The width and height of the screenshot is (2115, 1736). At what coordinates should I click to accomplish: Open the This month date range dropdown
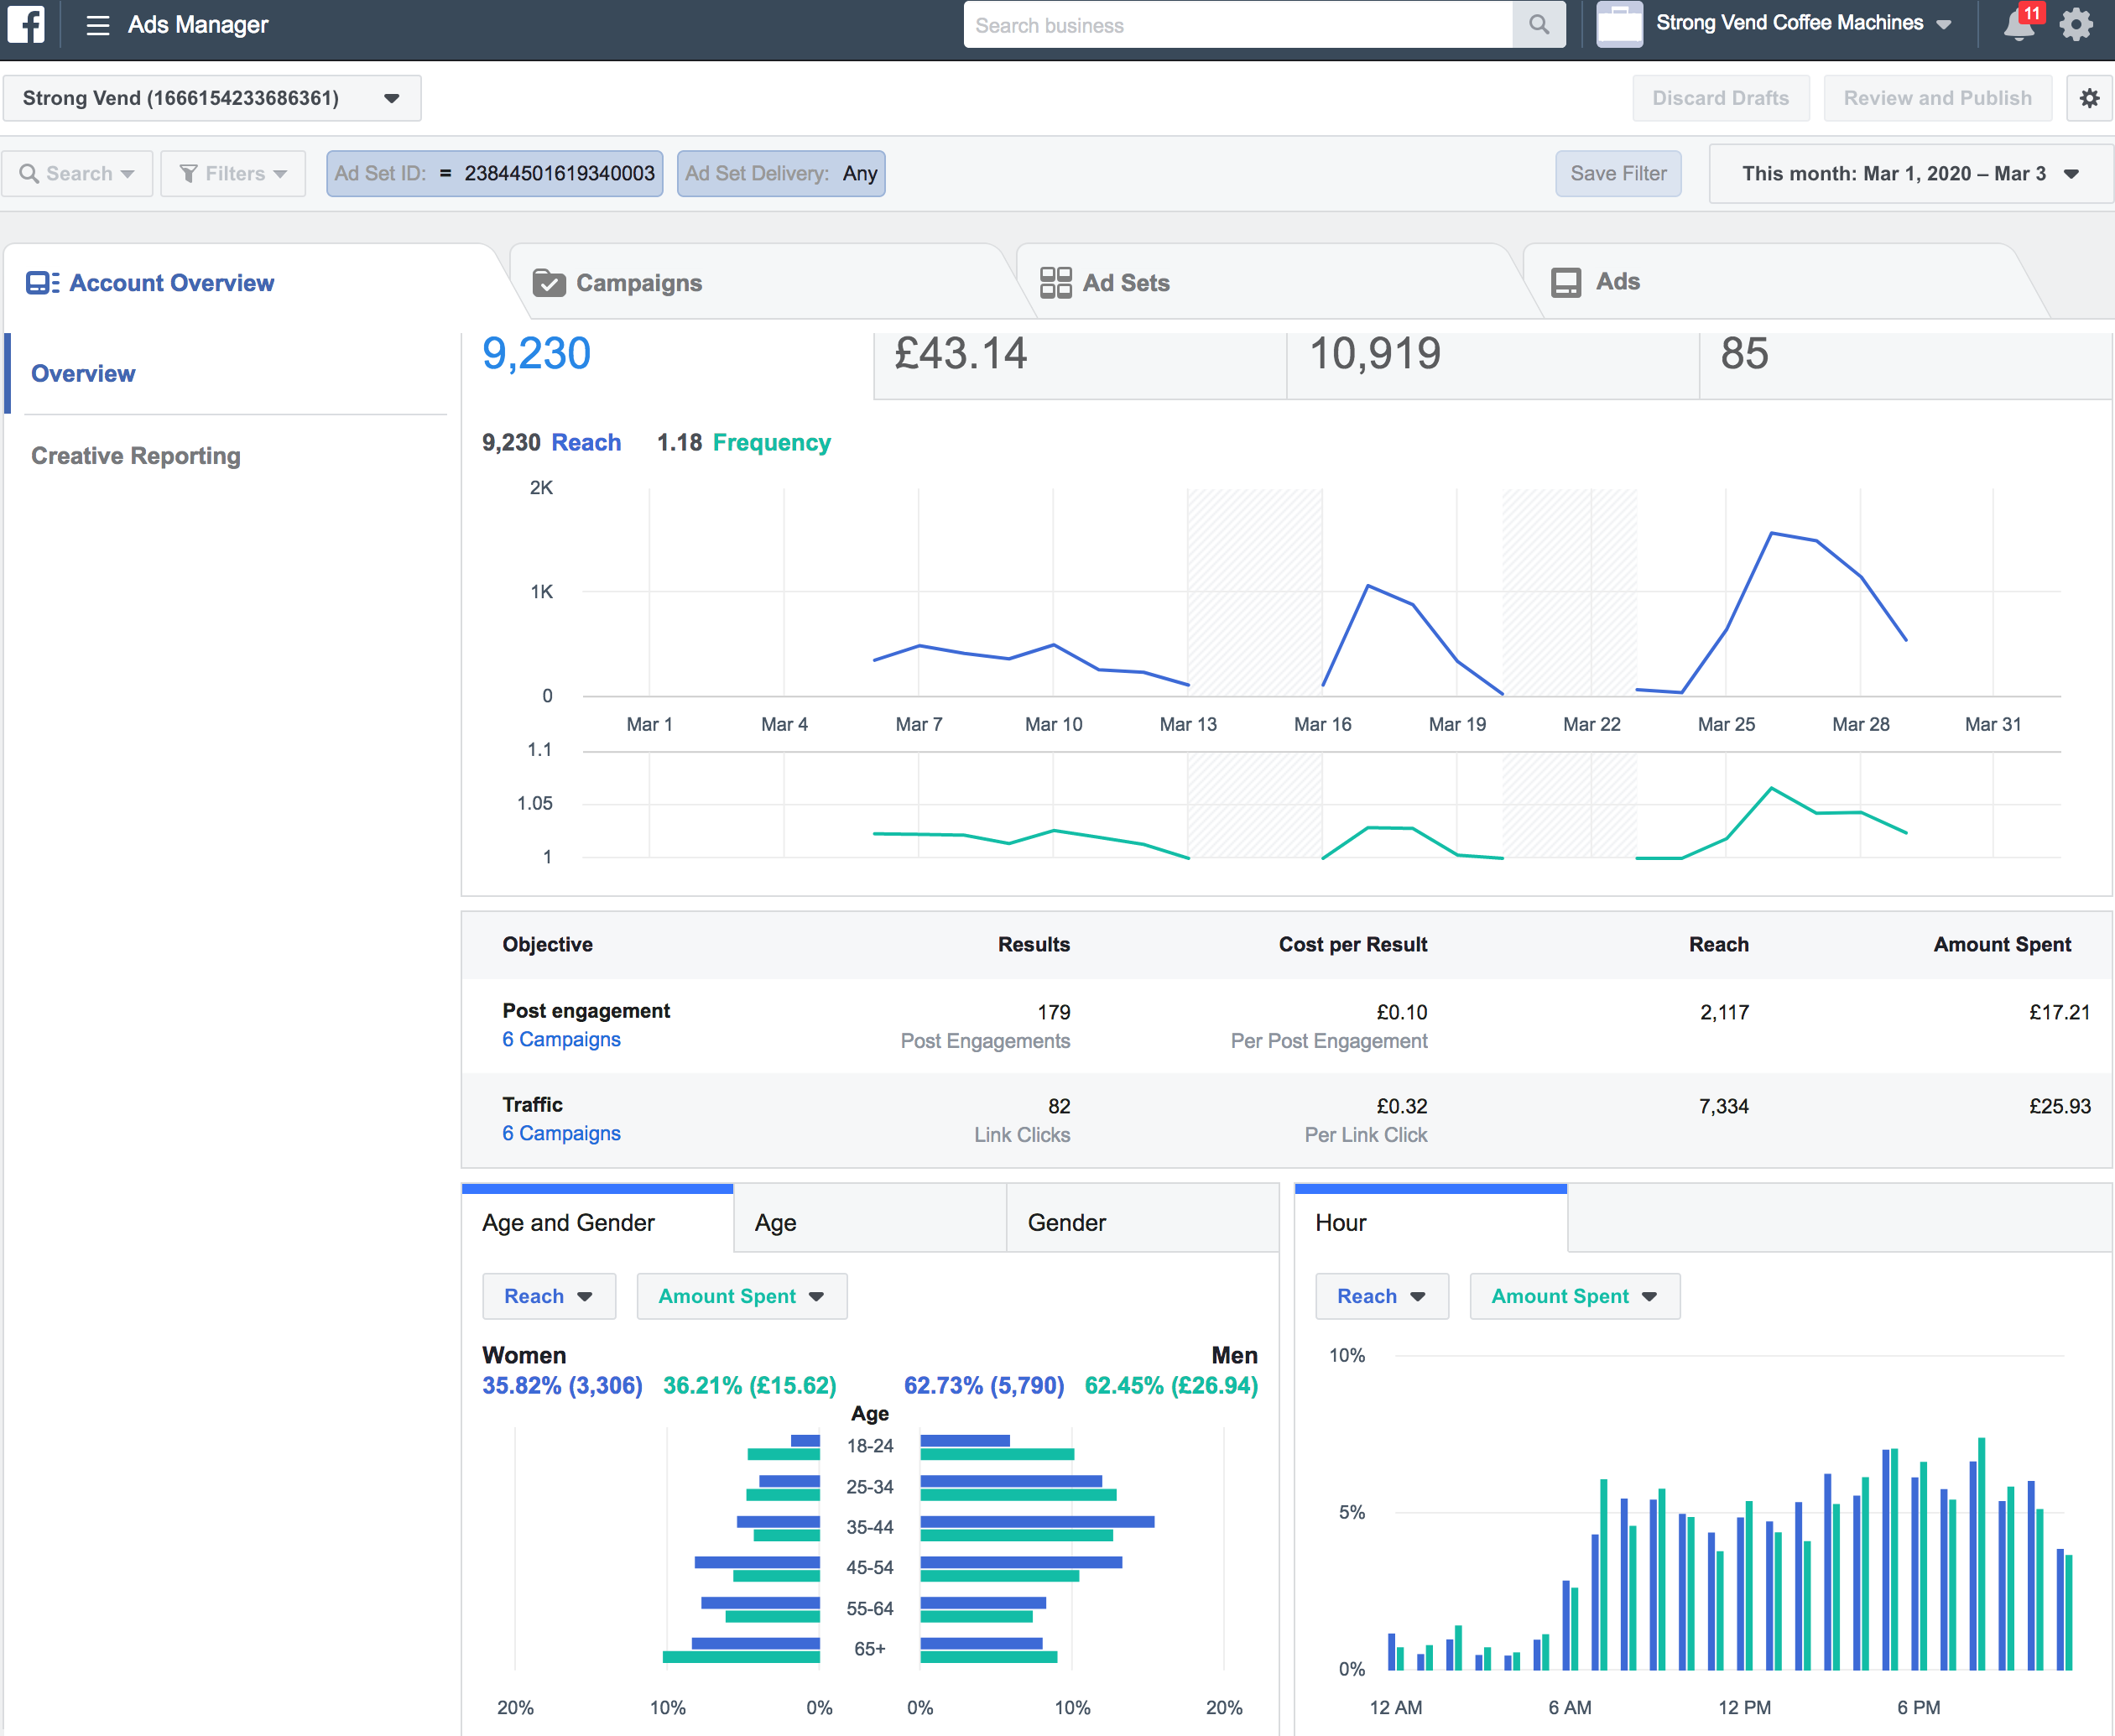tap(1911, 174)
